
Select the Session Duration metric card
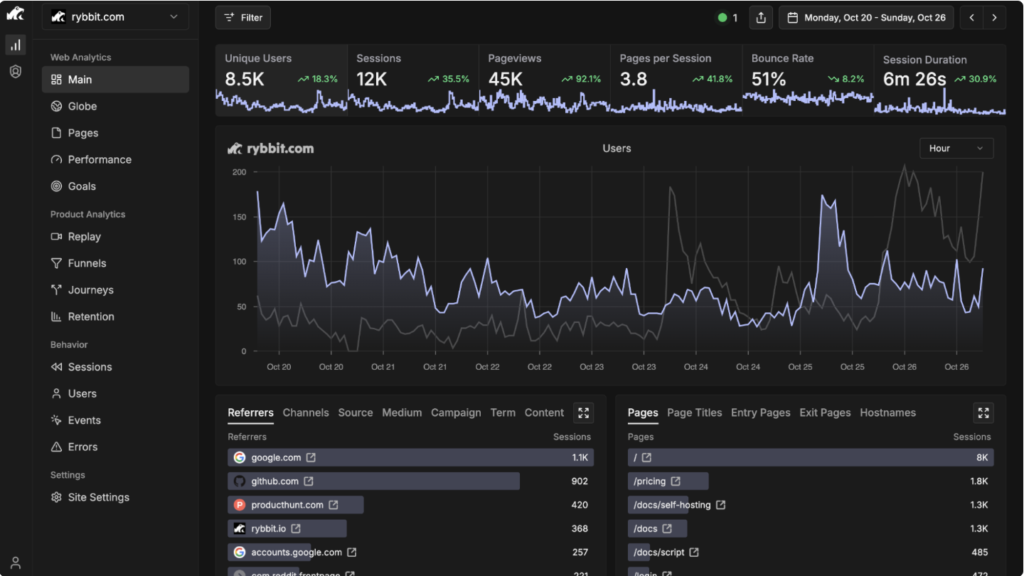pyautogui.click(x=940, y=80)
